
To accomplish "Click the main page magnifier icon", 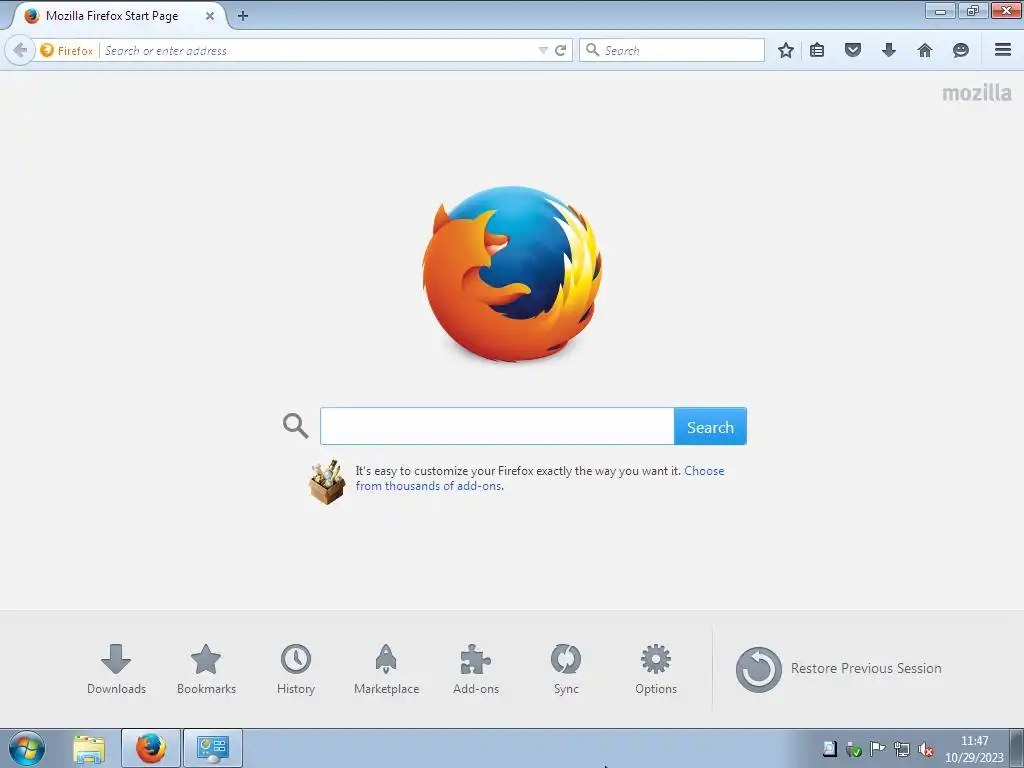I will pos(295,426).
